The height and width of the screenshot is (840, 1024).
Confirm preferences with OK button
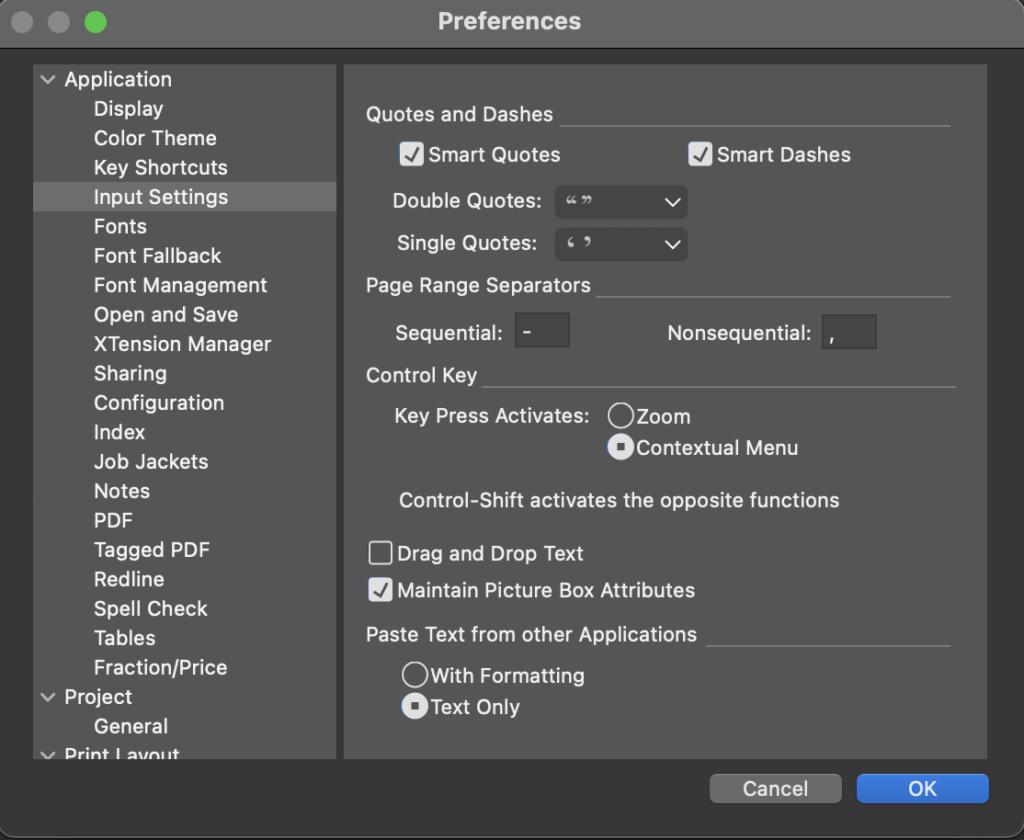point(922,789)
